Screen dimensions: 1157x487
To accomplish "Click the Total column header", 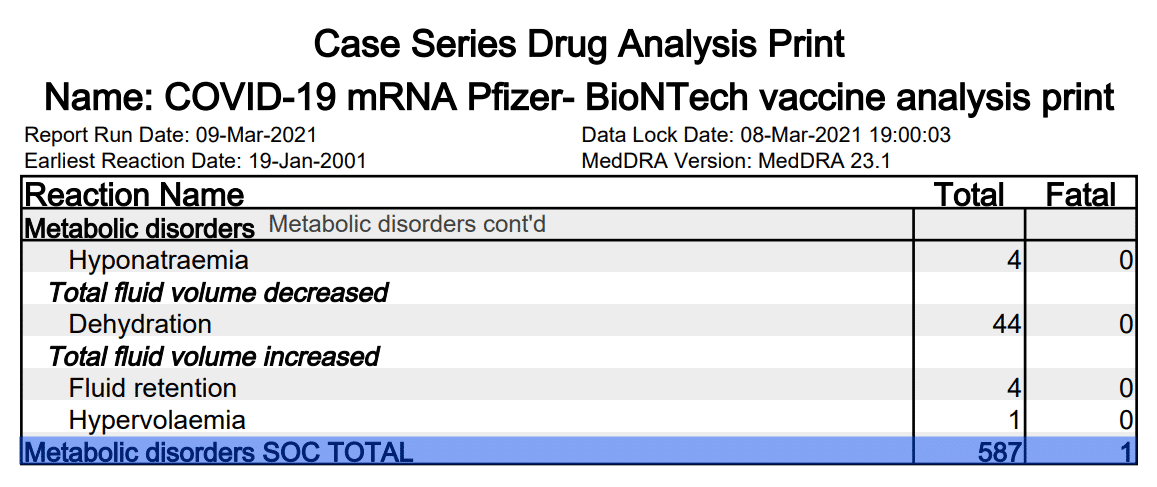I will tap(968, 194).
